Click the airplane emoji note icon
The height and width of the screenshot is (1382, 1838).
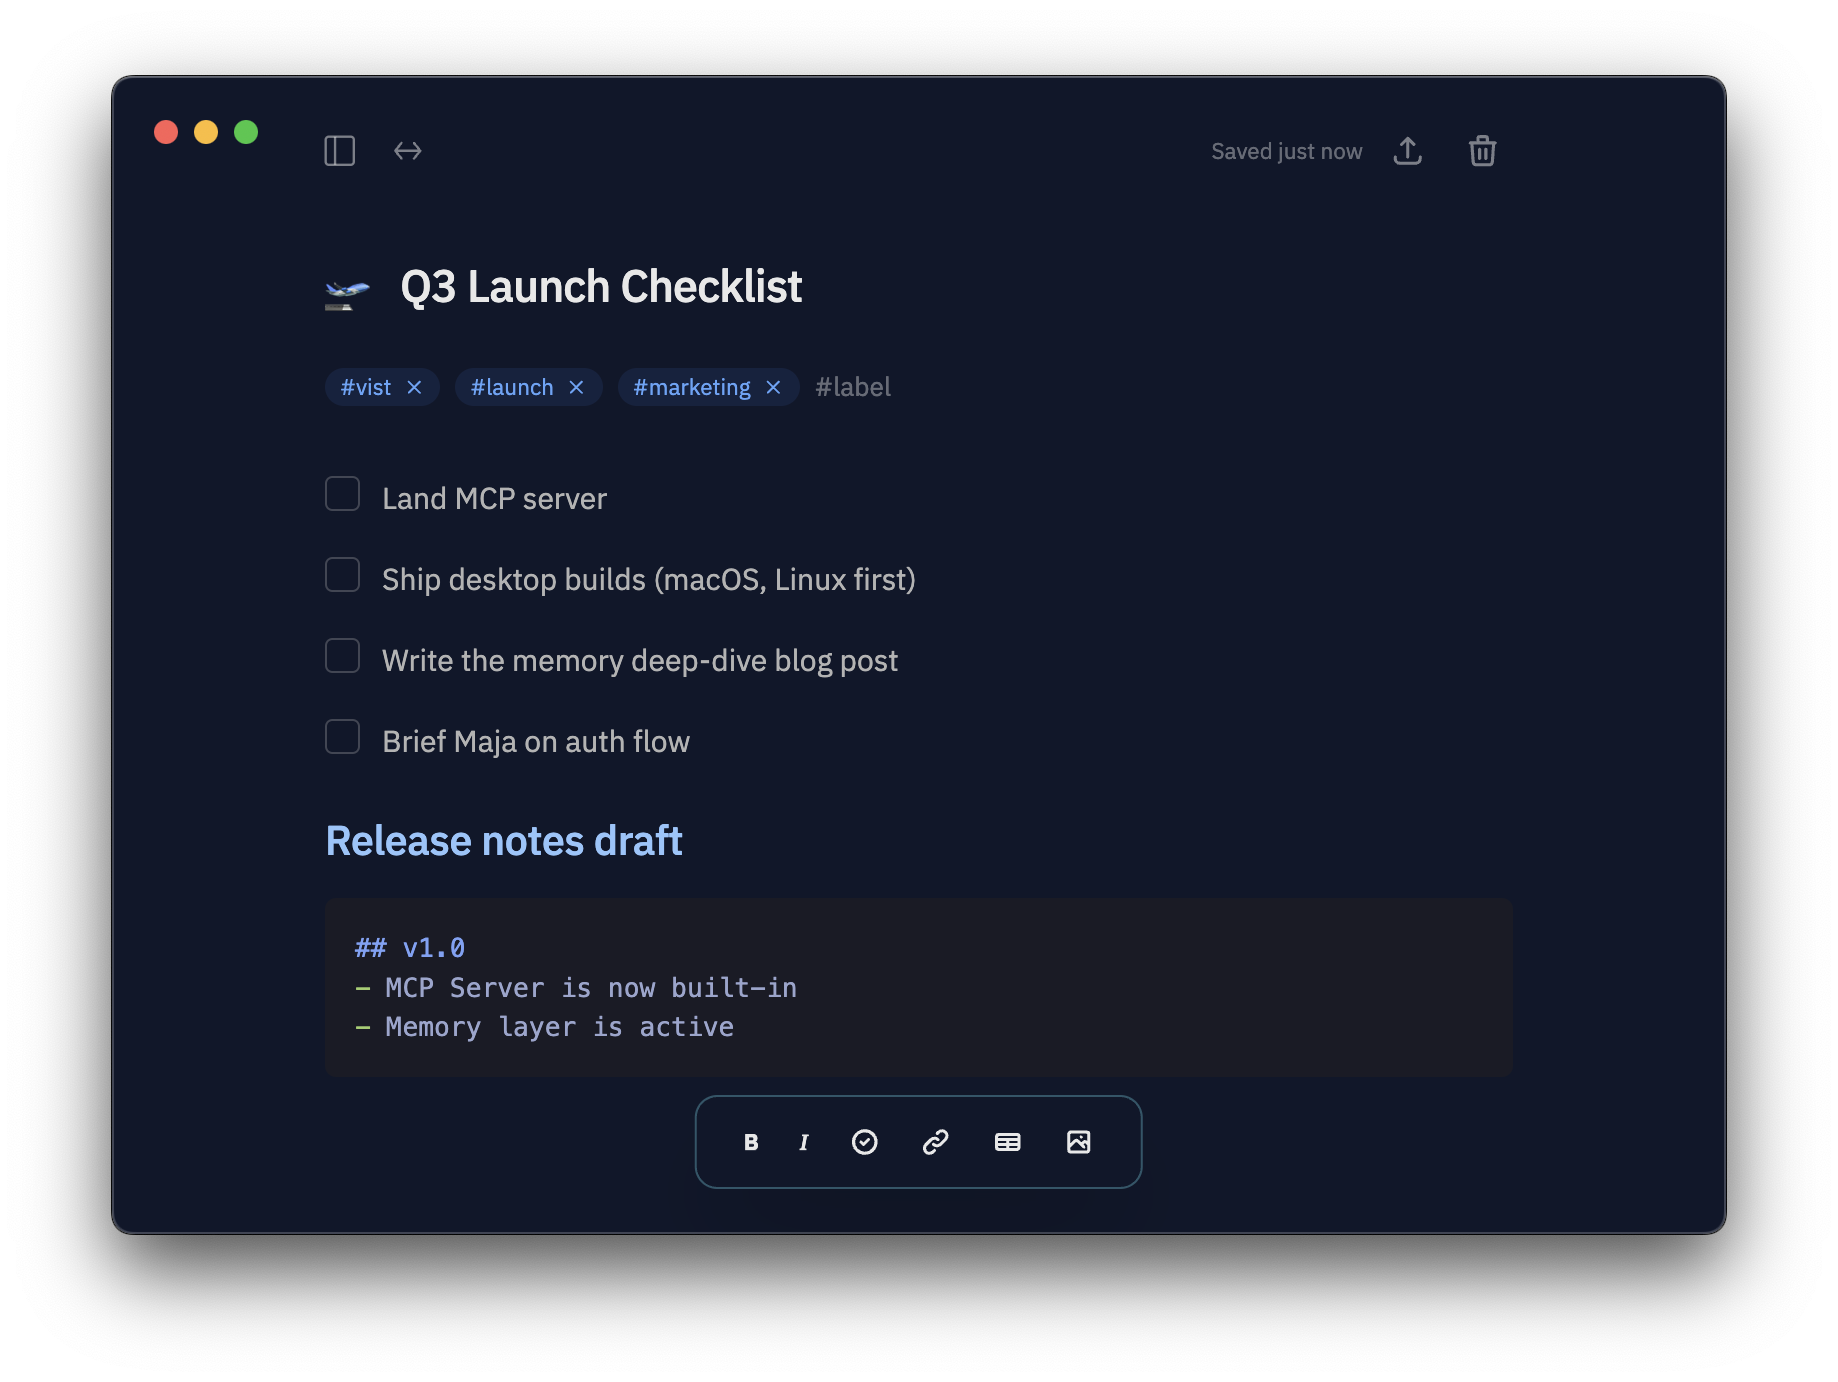pyautogui.click(x=347, y=292)
